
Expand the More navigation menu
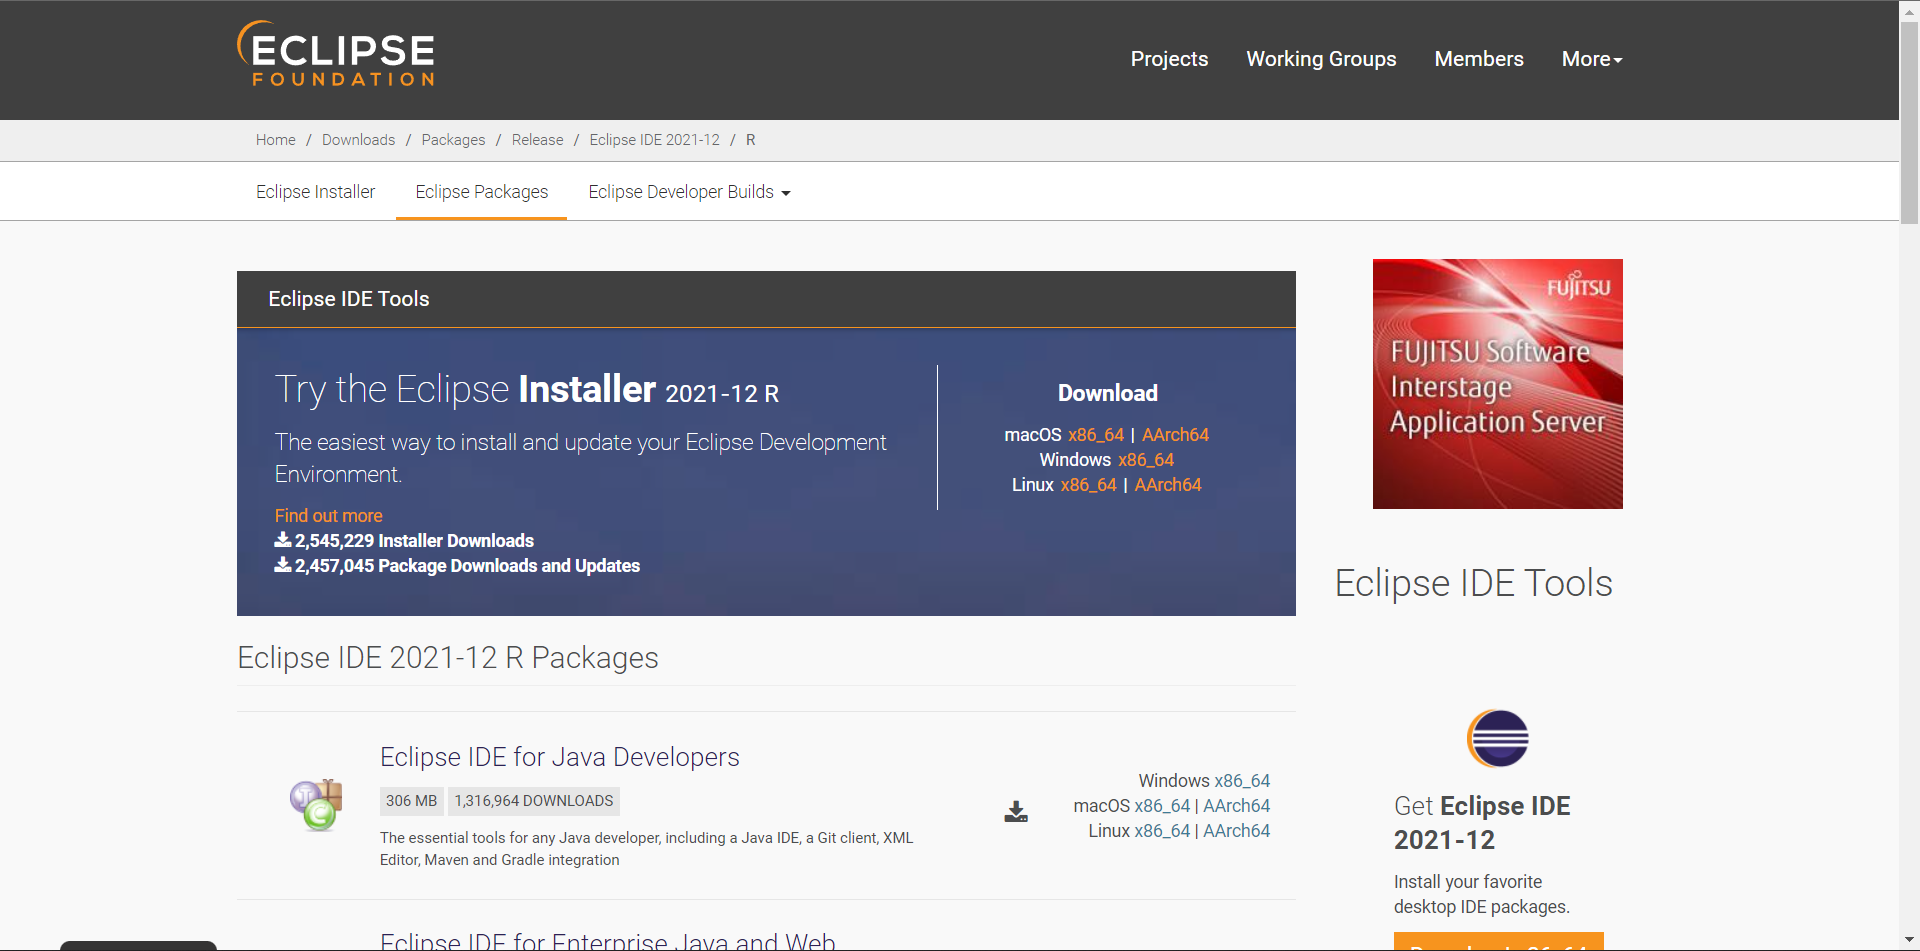(x=1591, y=59)
